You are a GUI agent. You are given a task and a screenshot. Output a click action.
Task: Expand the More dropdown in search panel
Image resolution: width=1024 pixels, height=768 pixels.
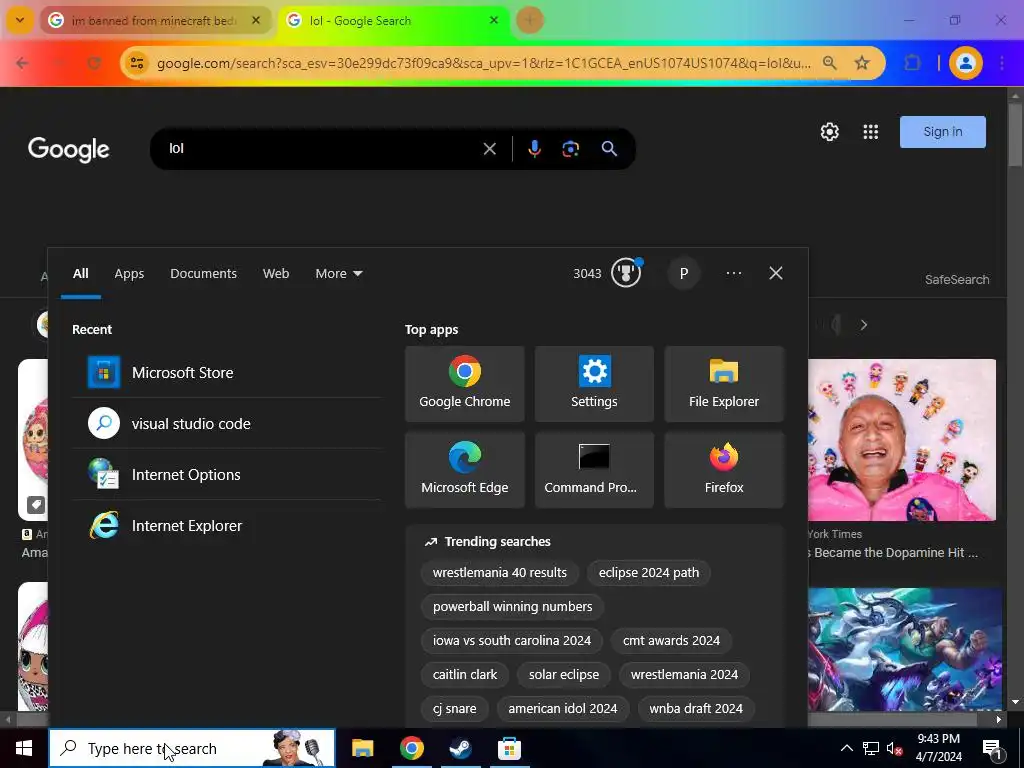tap(338, 274)
